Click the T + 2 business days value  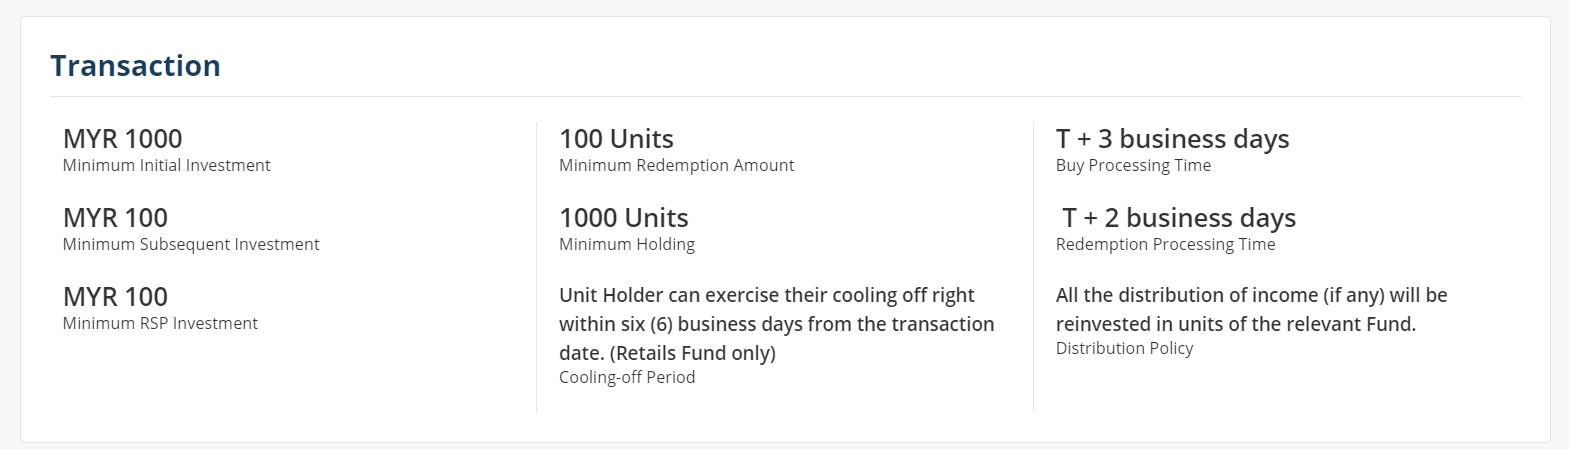tap(1179, 218)
